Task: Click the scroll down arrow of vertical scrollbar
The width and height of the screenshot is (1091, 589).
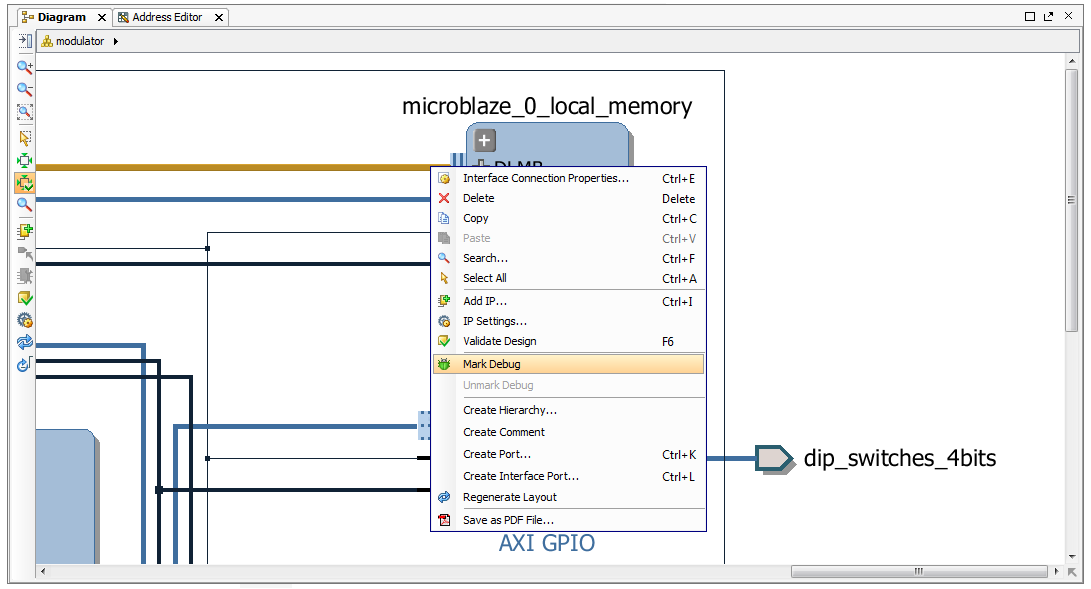Action: pos(1072,557)
